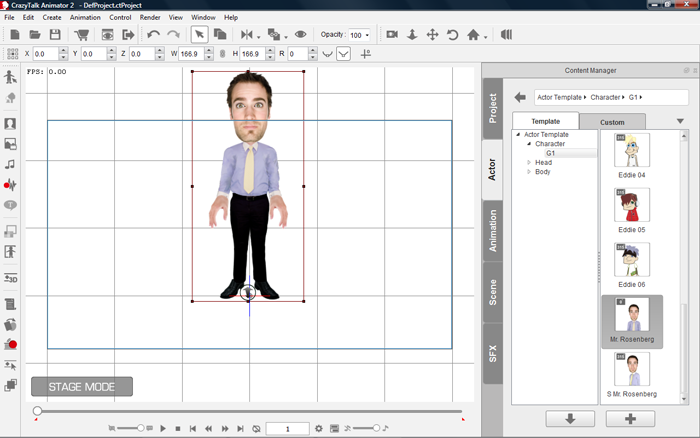Open the Animation menu
The height and width of the screenshot is (438, 700).
[85, 17]
